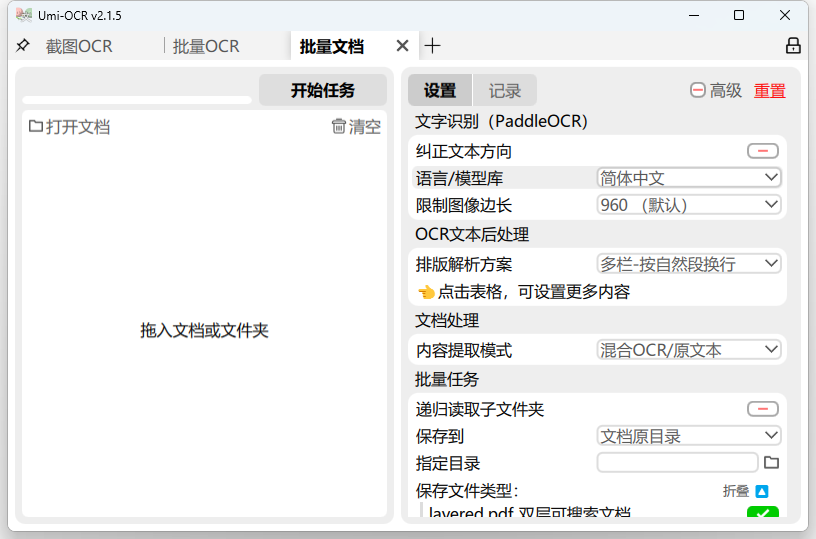The width and height of the screenshot is (816, 539).
Task: Switch to the 设置 panel tab
Action: (440, 91)
